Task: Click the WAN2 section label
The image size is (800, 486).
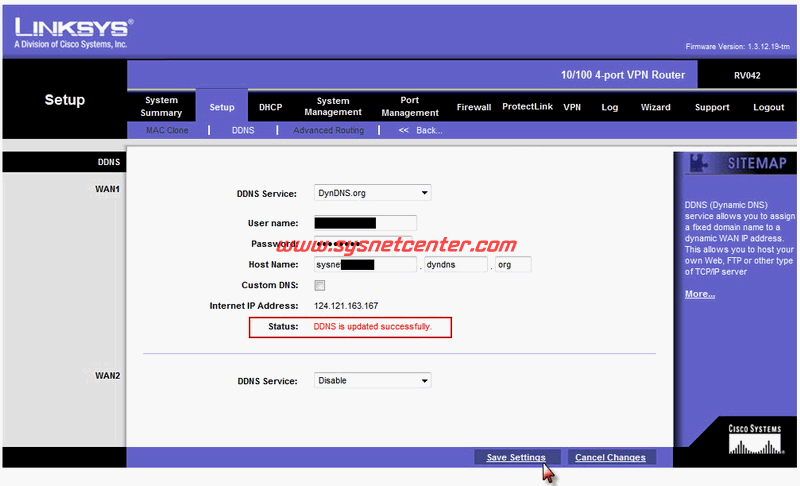Action: click(x=107, y=376)
